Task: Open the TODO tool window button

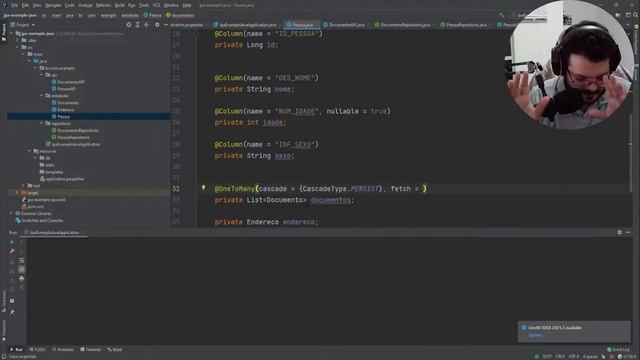Action: click(x=38, y=350)
